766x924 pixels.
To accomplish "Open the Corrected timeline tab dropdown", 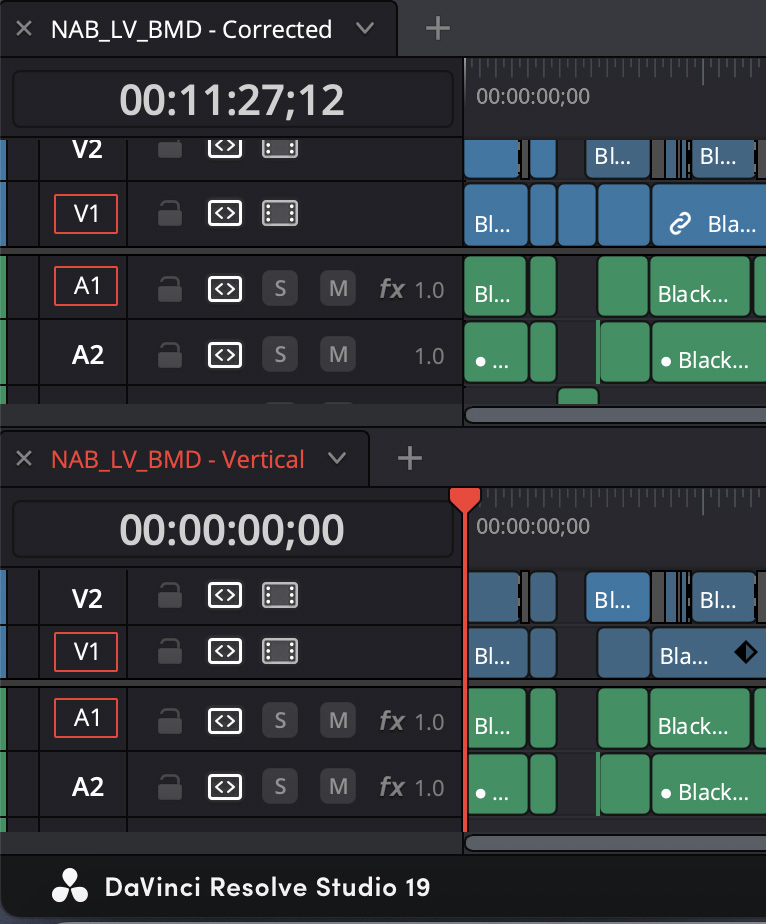I will click(x=365, y=28).
